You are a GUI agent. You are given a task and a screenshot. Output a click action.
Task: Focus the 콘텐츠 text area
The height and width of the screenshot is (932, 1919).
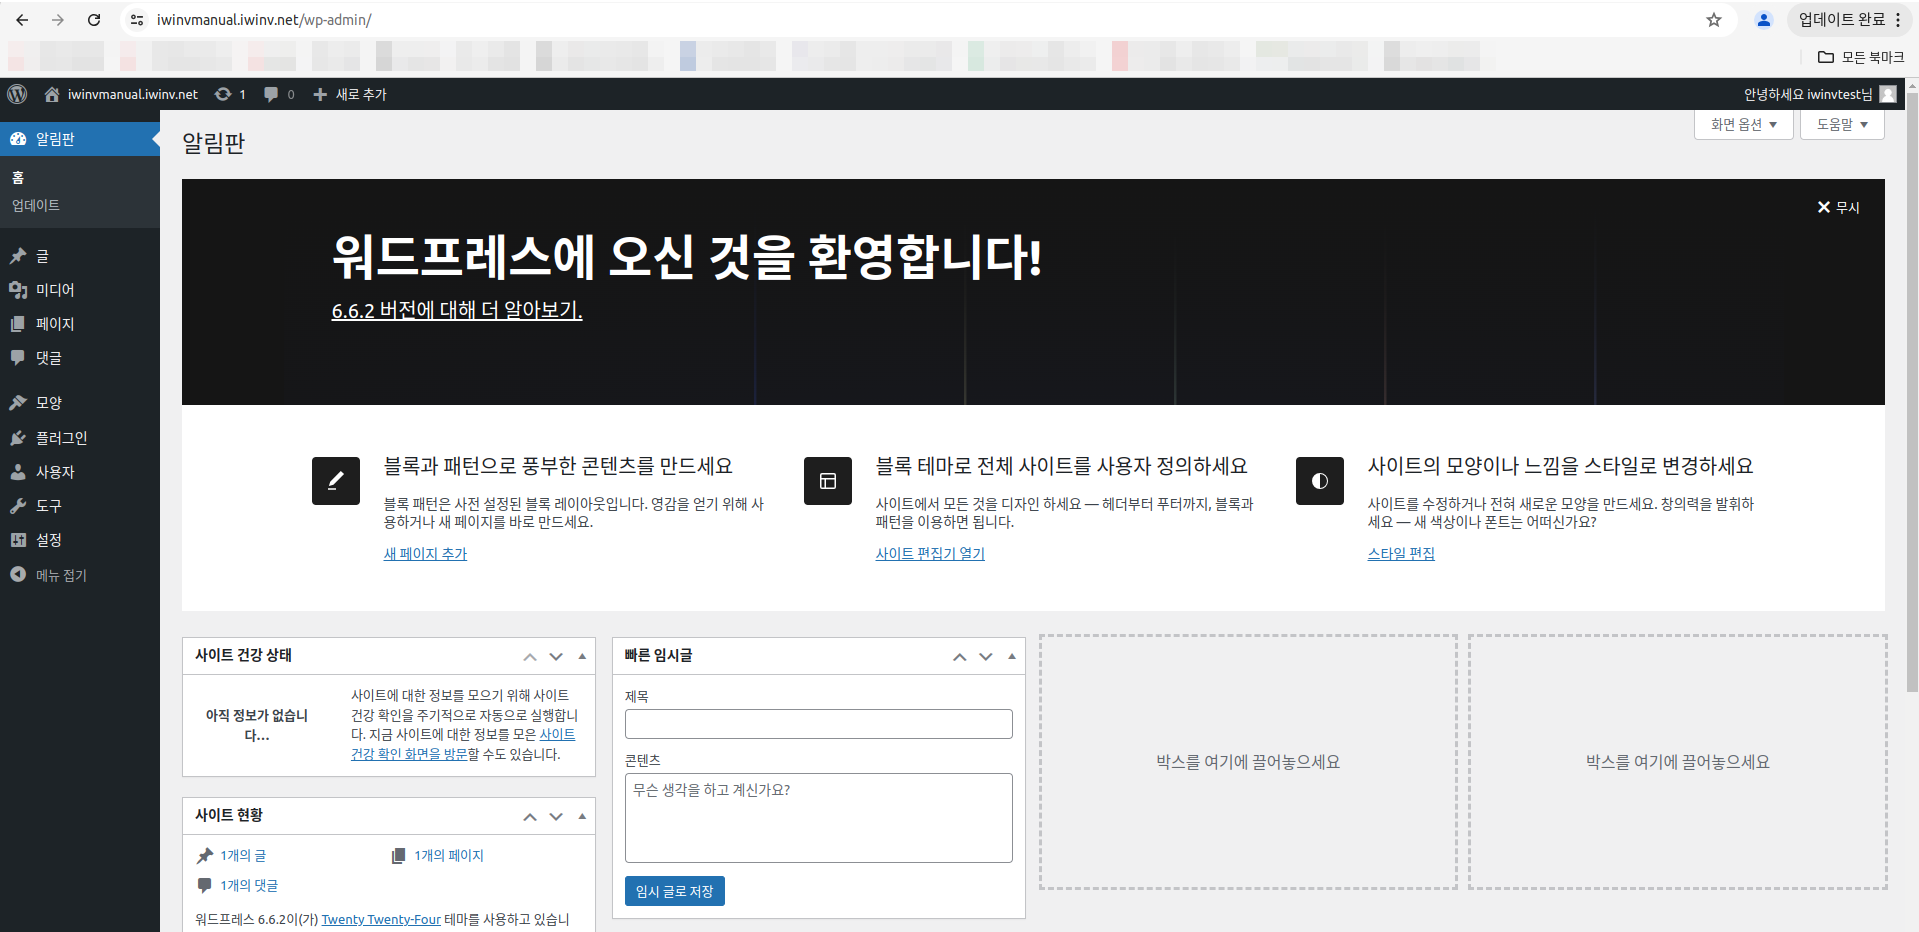point(819,818)
